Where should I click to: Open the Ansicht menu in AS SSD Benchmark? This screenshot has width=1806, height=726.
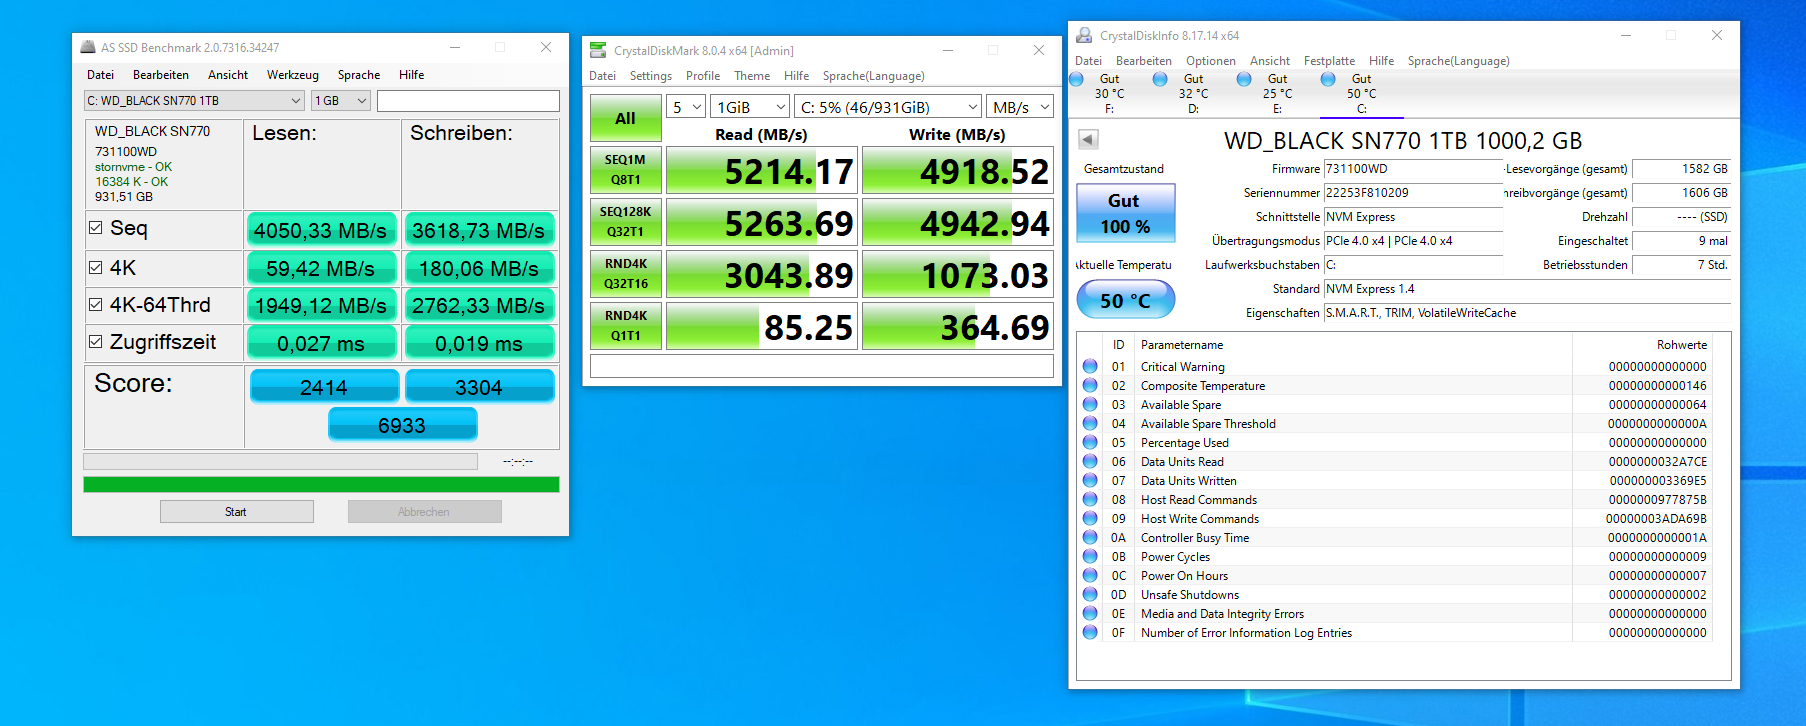click(x=228, y=75)
